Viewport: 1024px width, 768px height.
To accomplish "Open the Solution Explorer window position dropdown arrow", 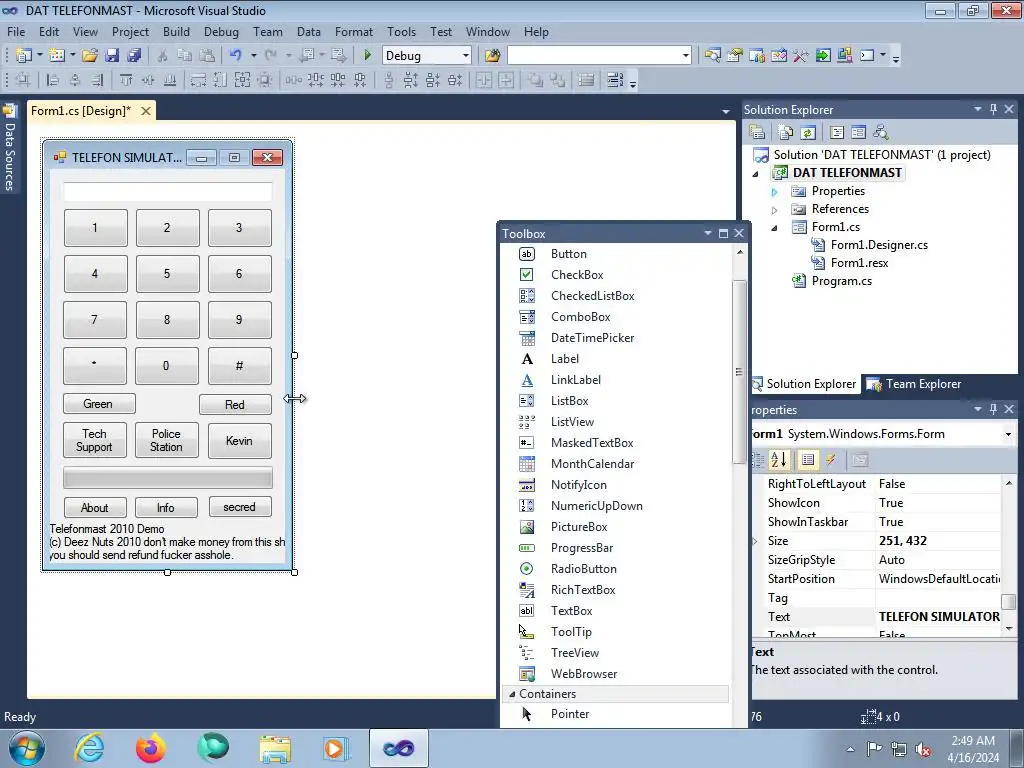I will click(978, 110).
